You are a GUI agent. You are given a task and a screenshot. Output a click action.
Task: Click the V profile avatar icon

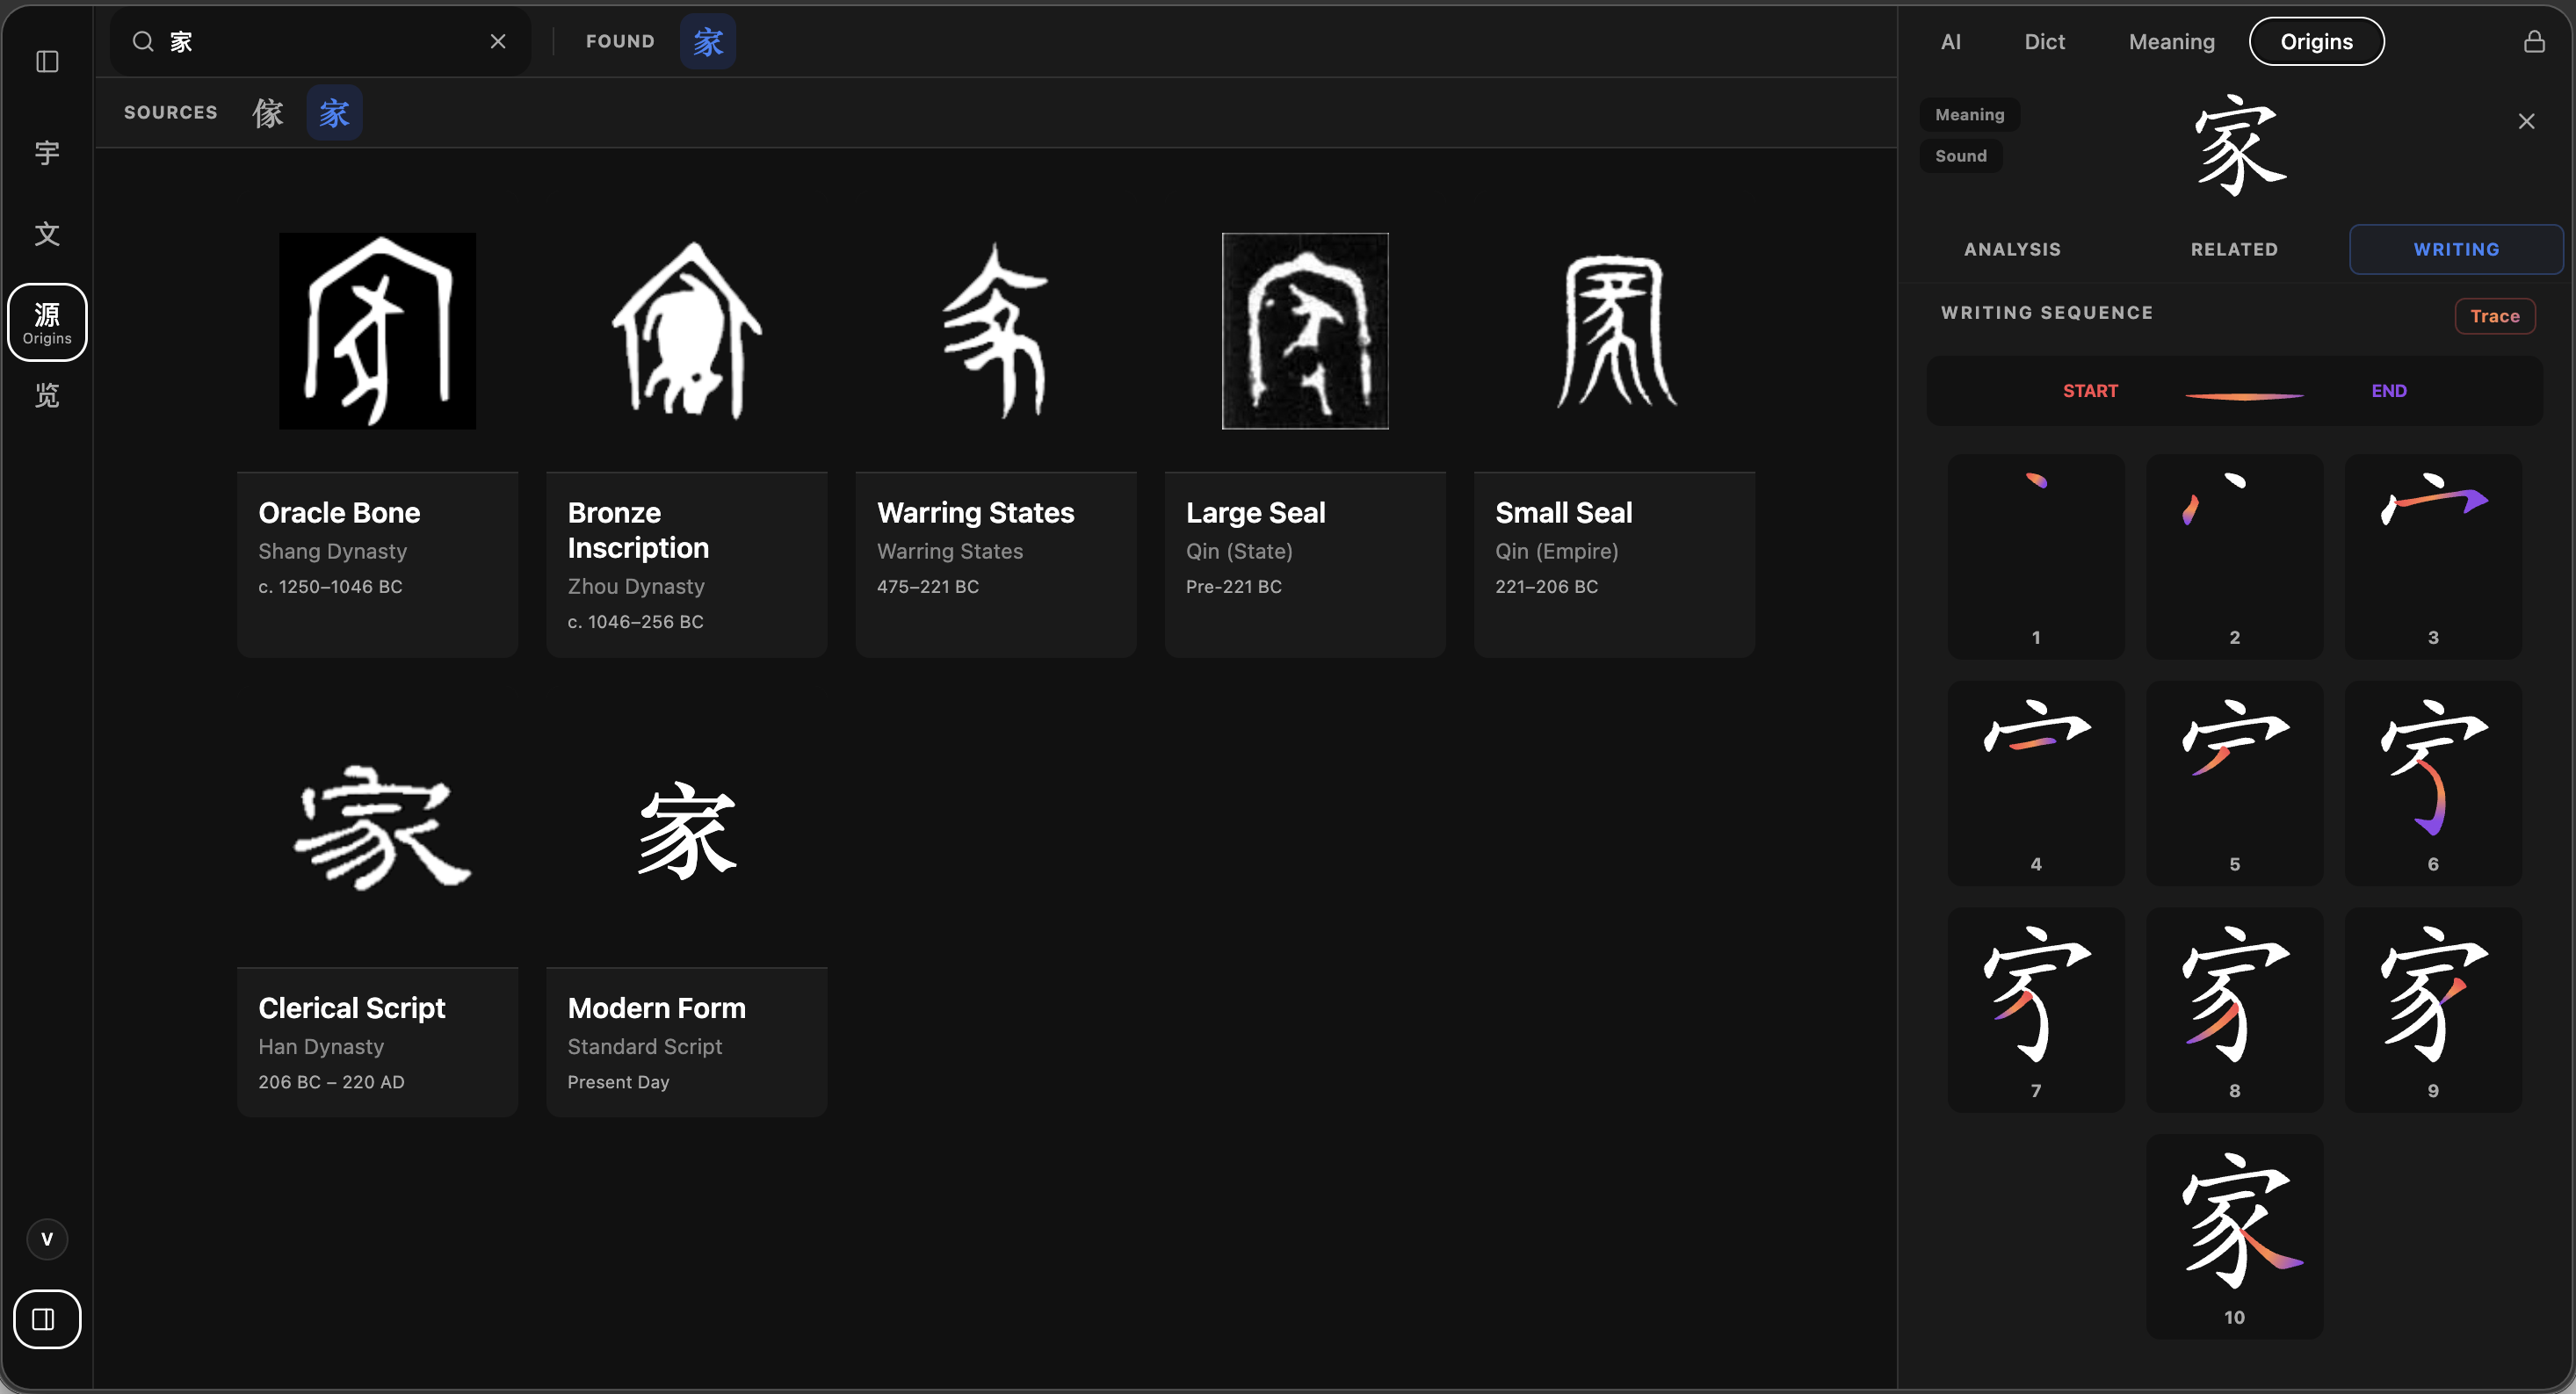coord(47,1239)
